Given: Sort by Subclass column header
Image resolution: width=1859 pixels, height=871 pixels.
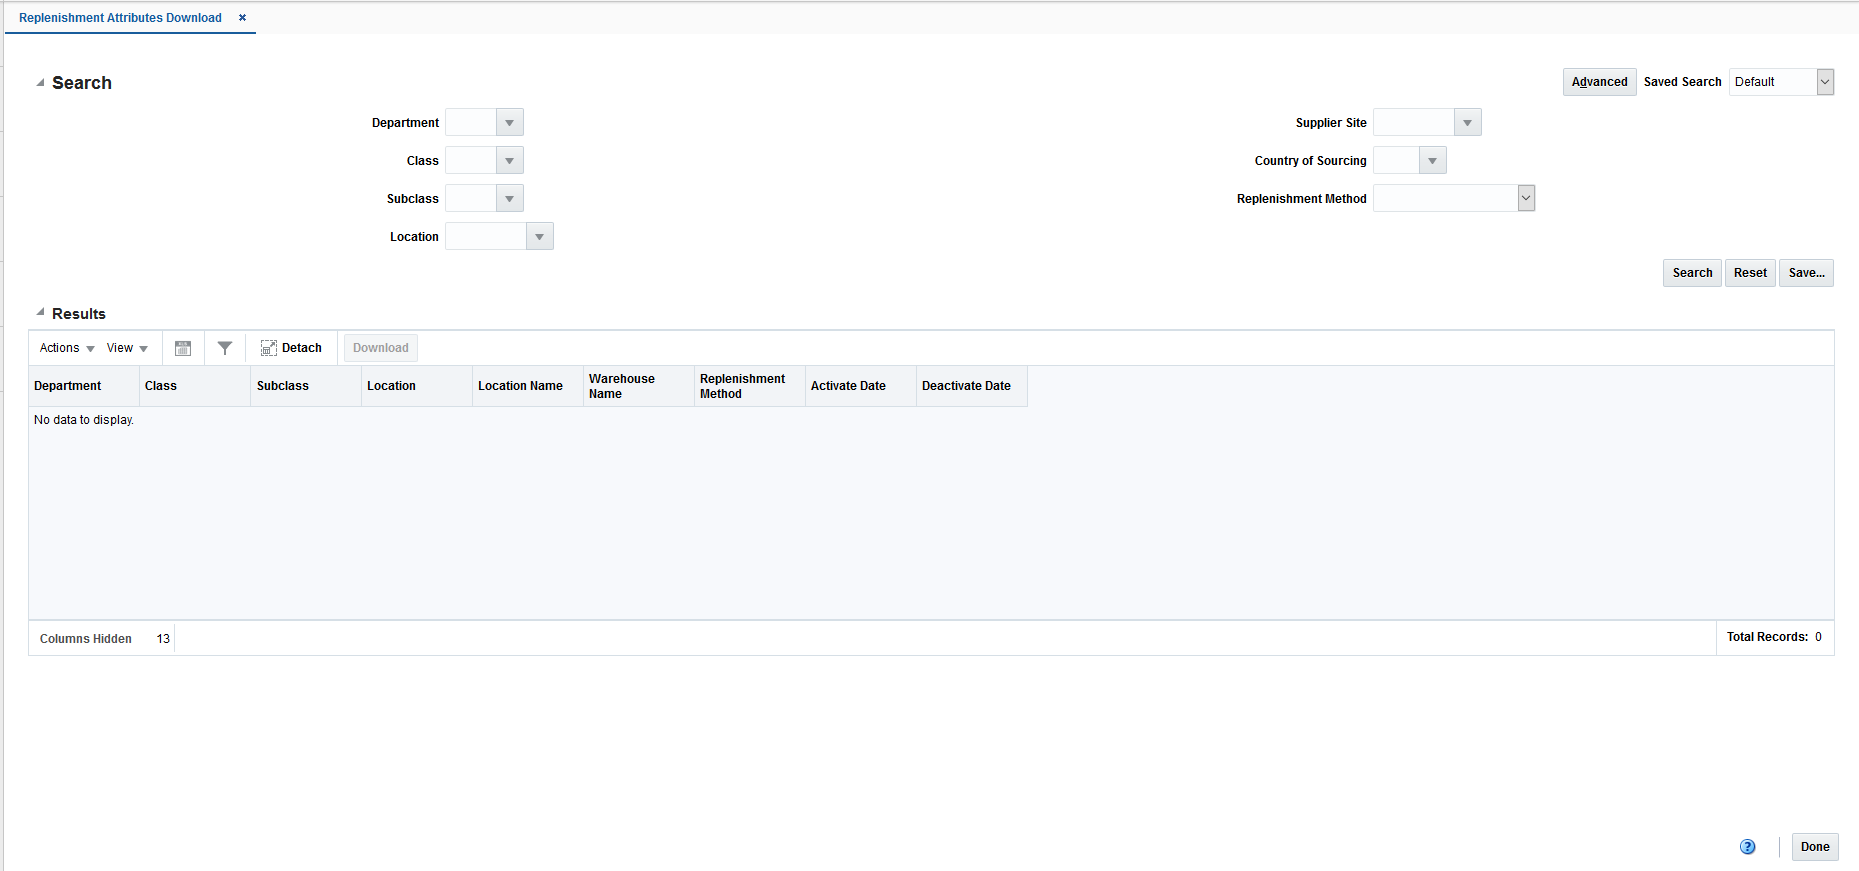Looking at the screenshot, I should 306,386.
